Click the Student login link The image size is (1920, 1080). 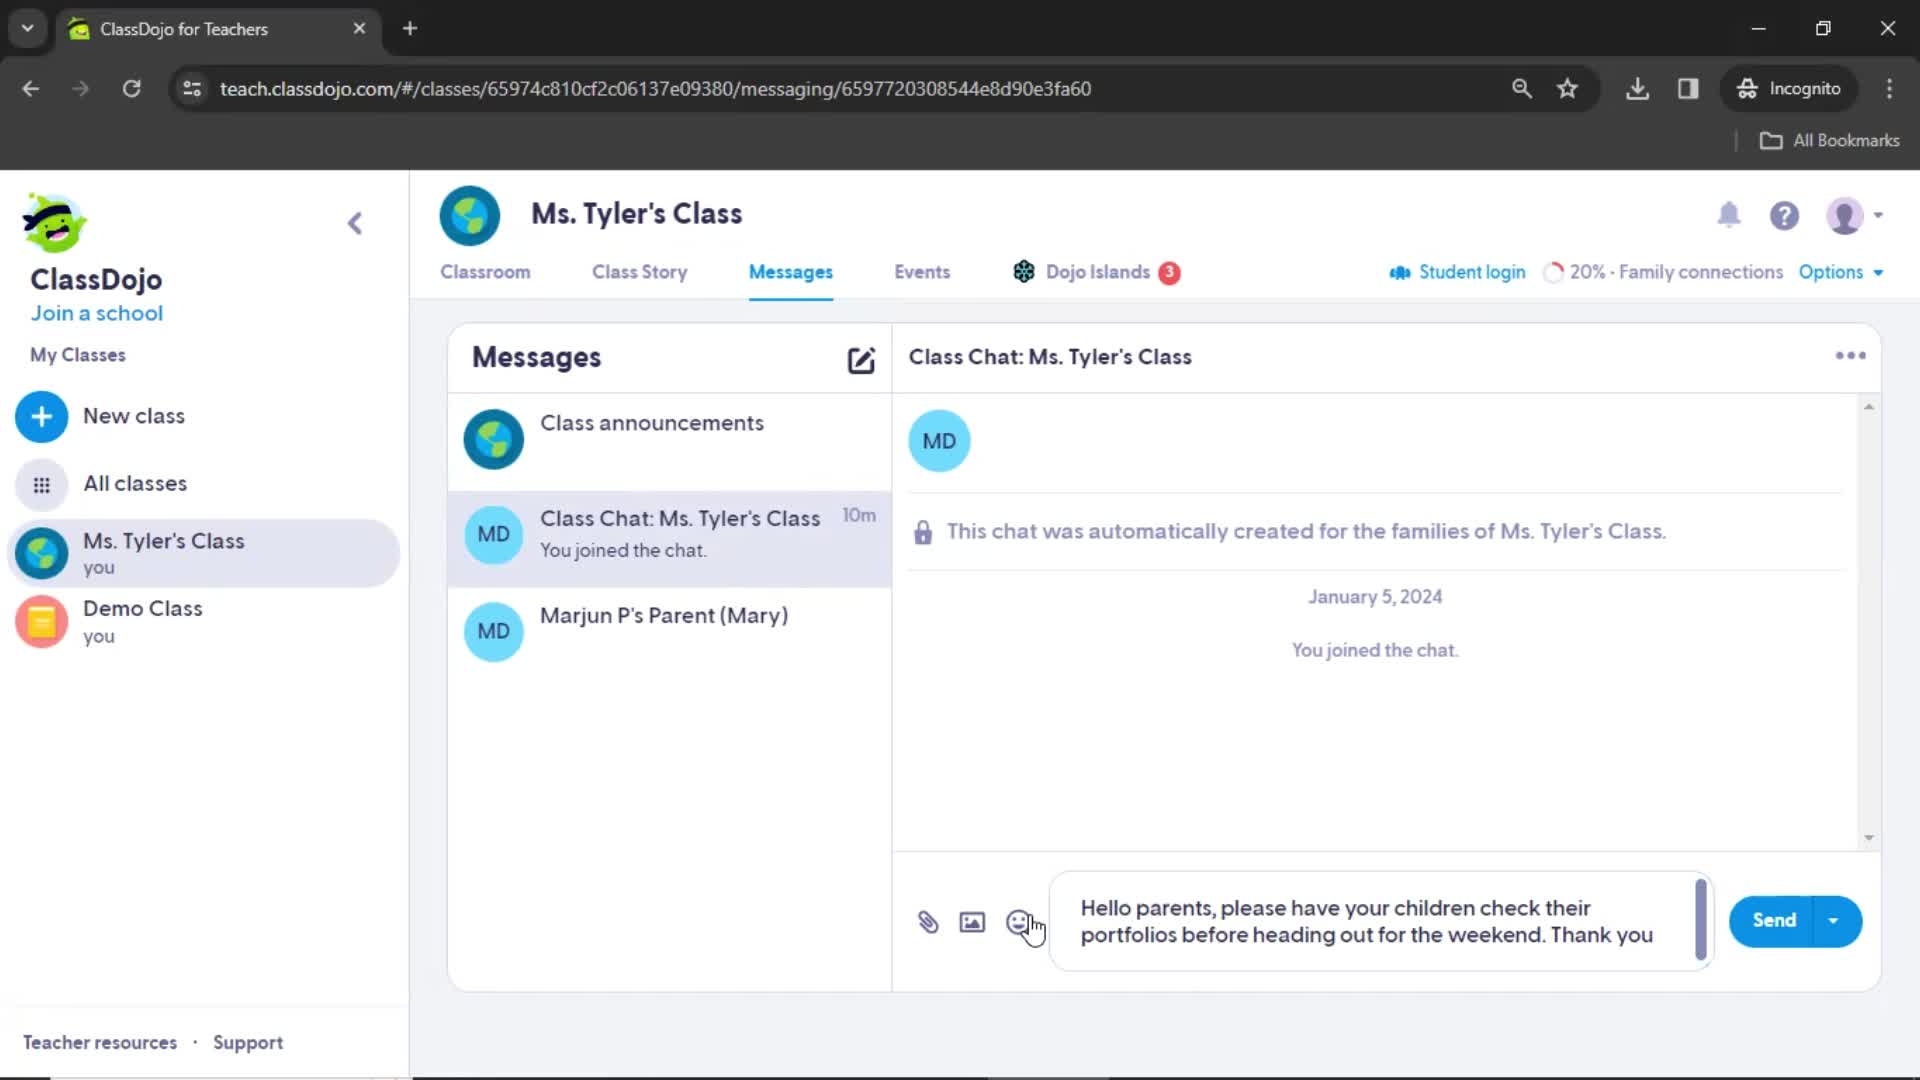[x=1457, y=272]
